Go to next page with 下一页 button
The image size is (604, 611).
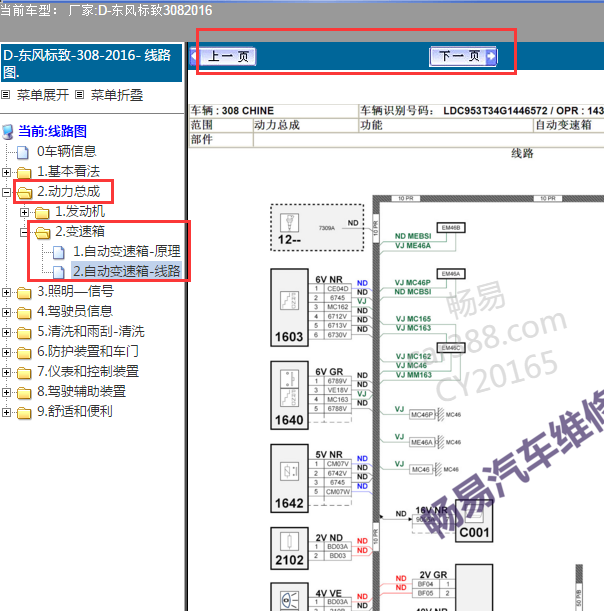(463, 57)
